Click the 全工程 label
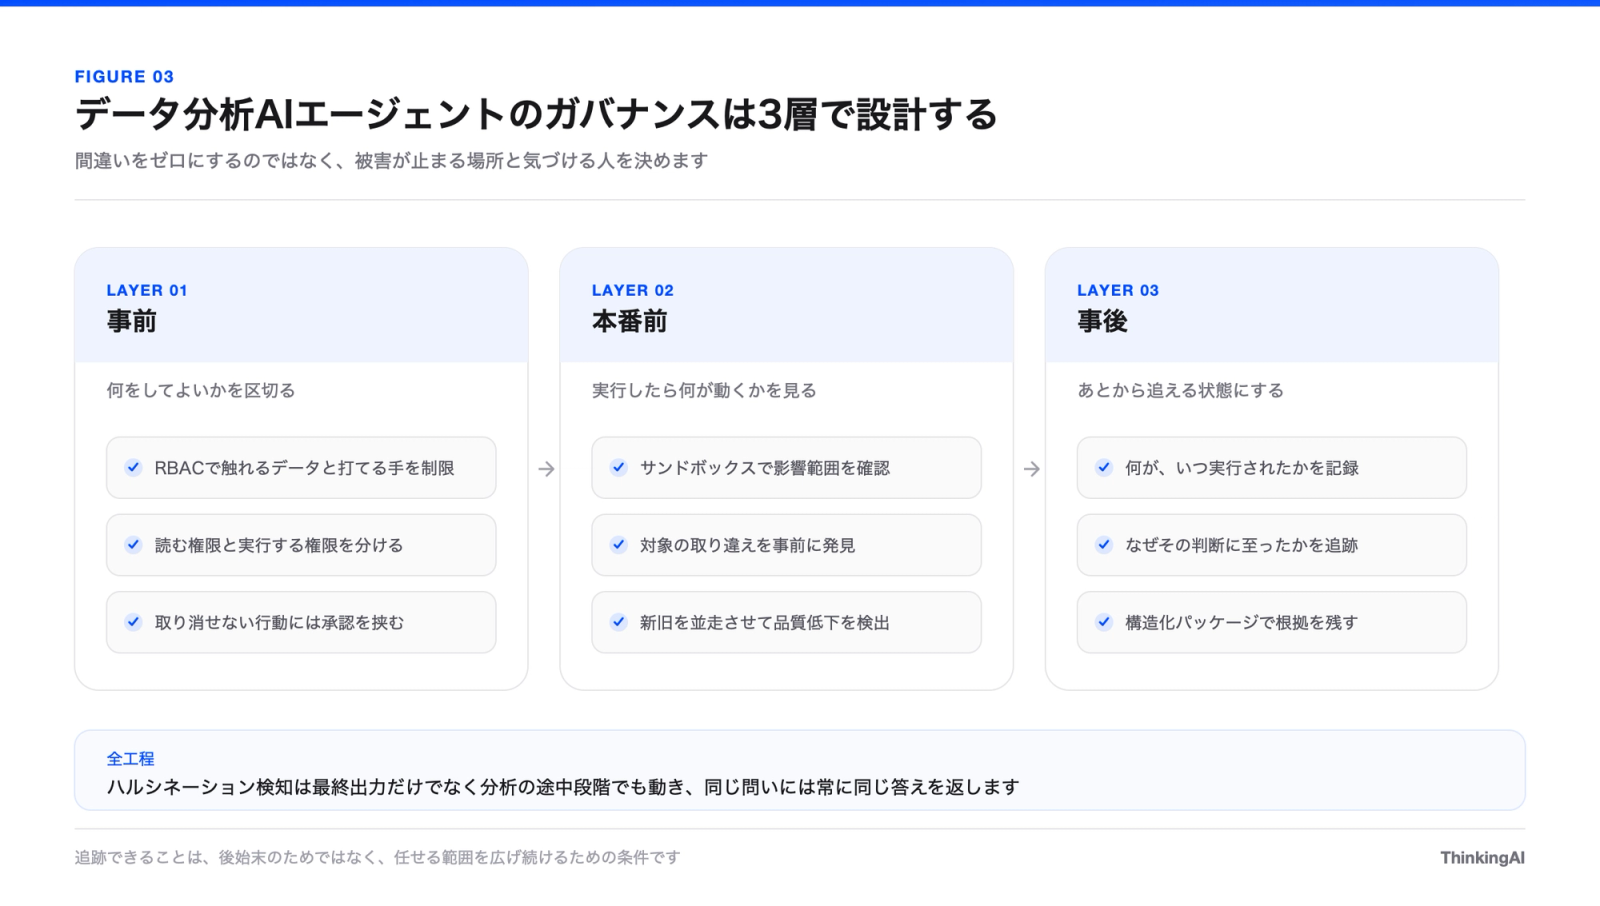The width and height of the screenshot is (1600, 906). pos(131,759)
